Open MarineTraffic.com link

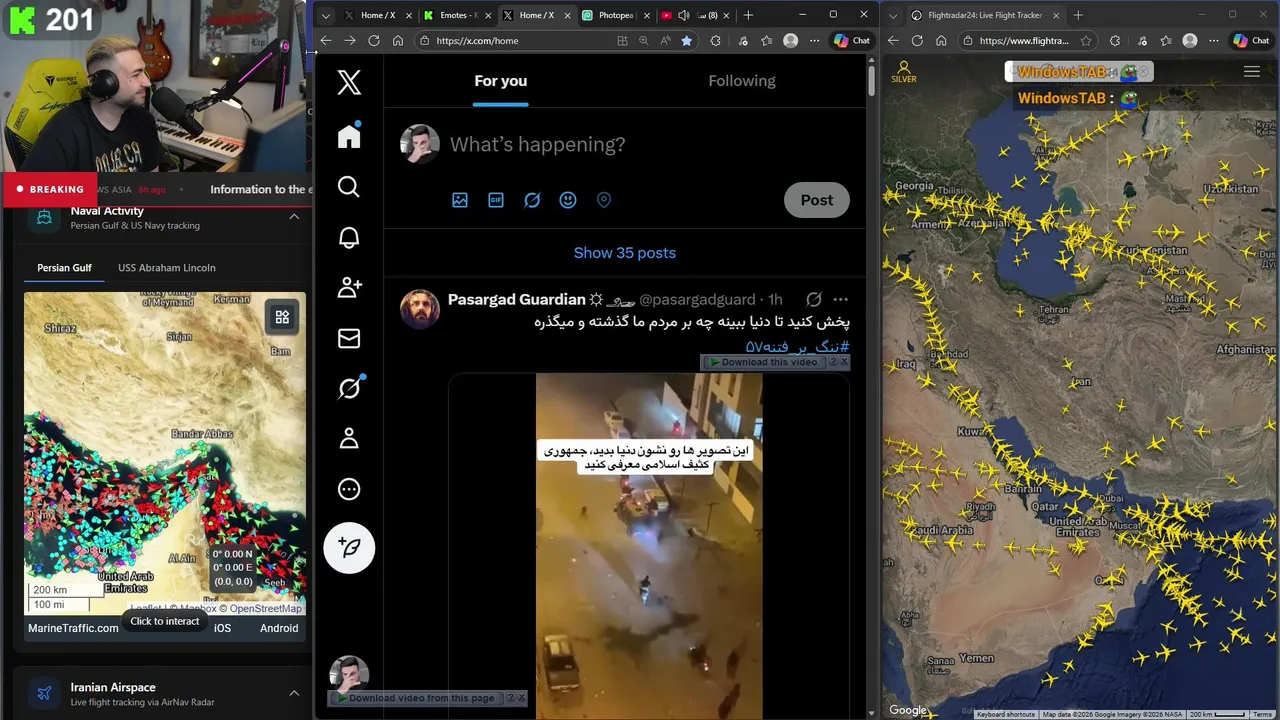pyautogui.click(x=73, y=628)
